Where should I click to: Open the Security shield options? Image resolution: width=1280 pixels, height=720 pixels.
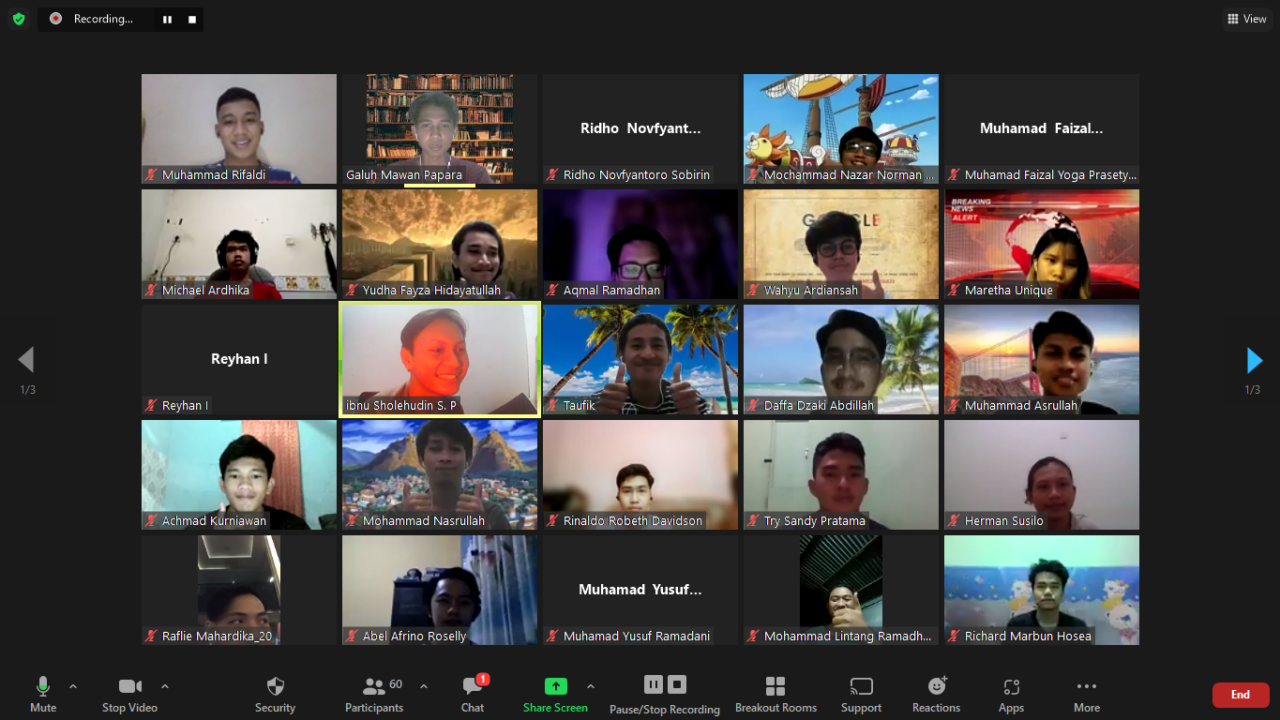tap(275, 687)
